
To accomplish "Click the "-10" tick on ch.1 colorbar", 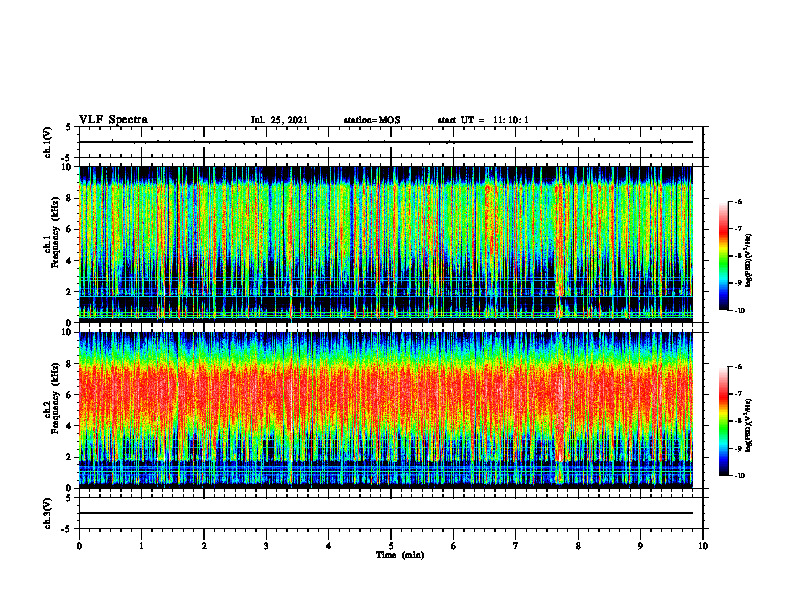I will tap(739, 311).
